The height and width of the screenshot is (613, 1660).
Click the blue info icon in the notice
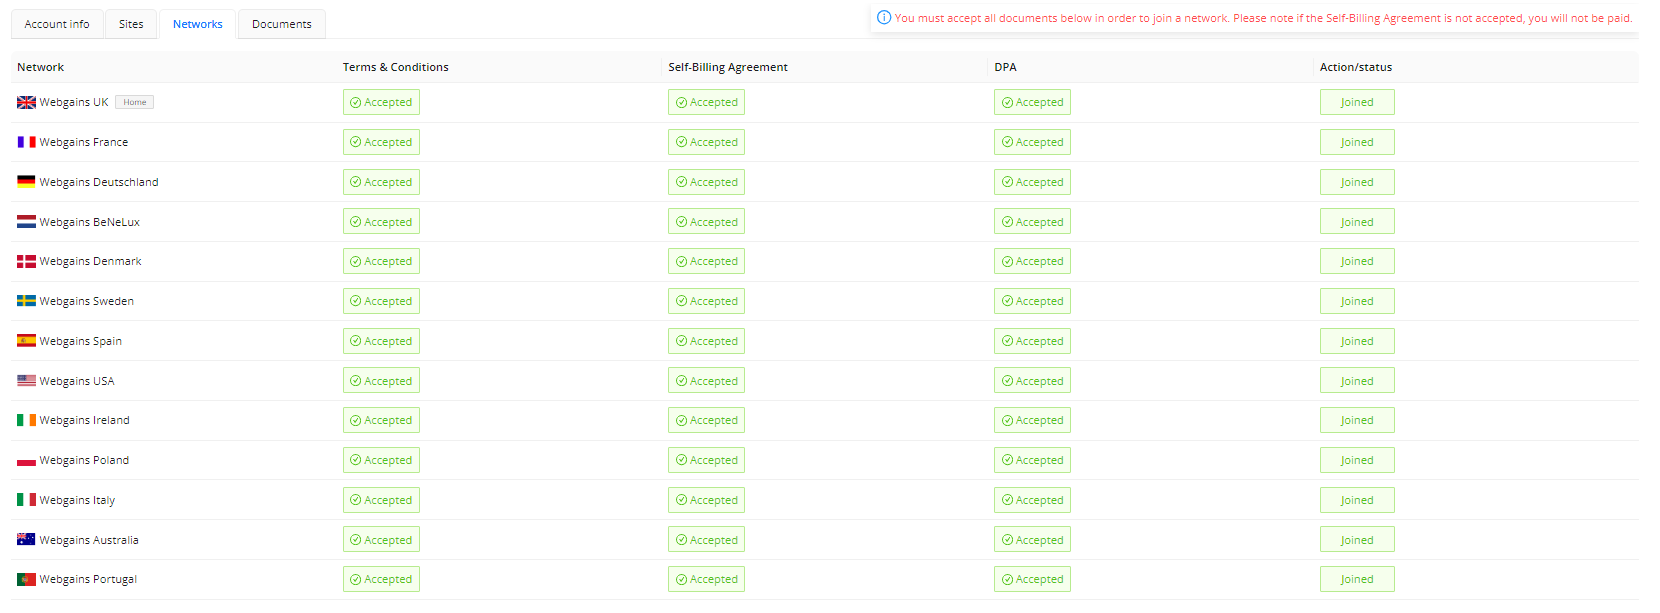[x=884, y=18]
